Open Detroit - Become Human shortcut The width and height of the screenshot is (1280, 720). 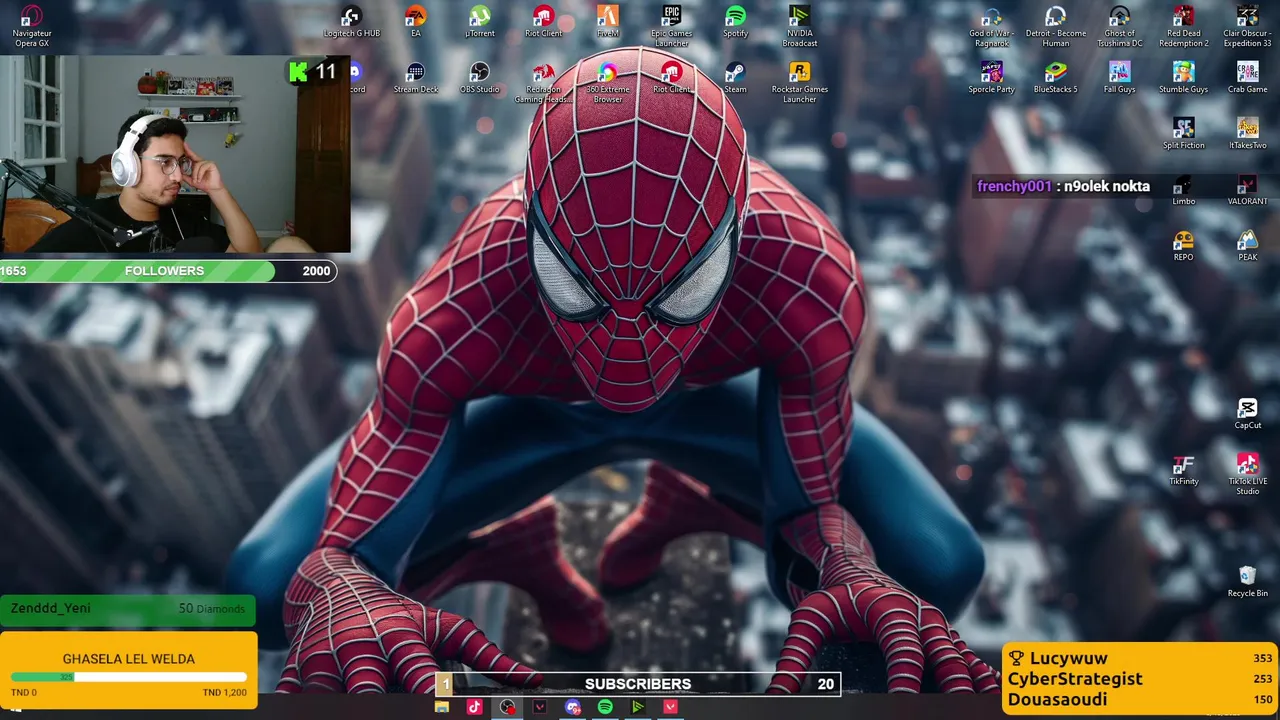pyautogui.click(x=1056, y=26)
